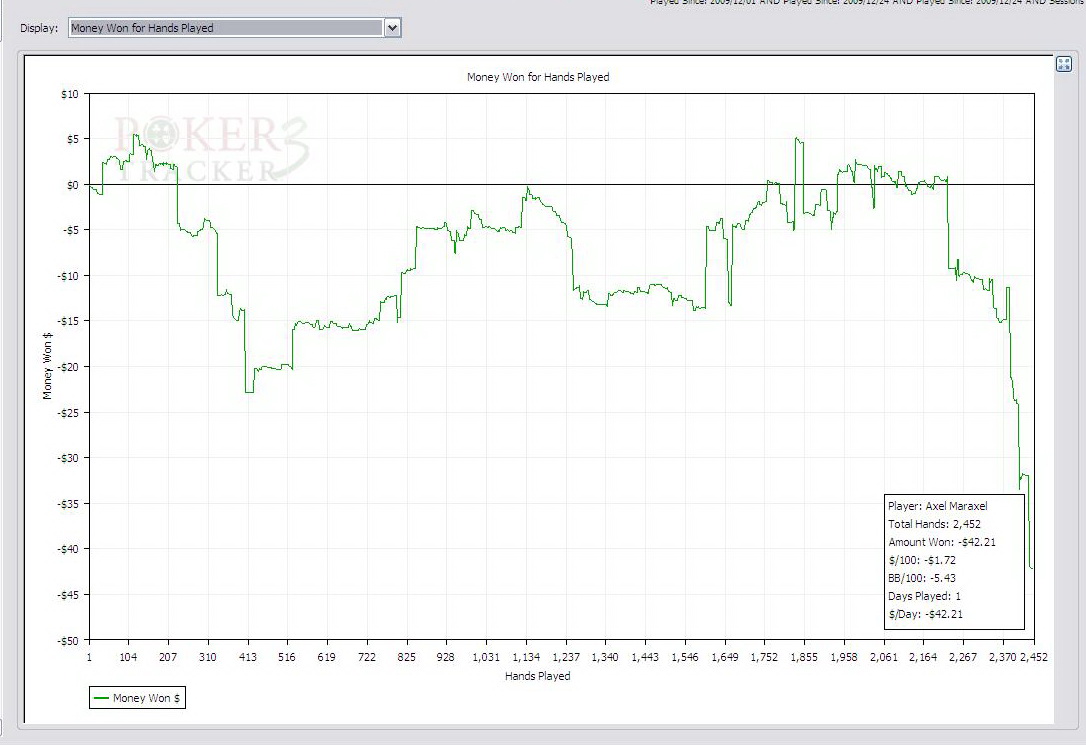Click the Hands Played x-axis title
Viewport: 1086px width, 745px height.
(537, 676)
